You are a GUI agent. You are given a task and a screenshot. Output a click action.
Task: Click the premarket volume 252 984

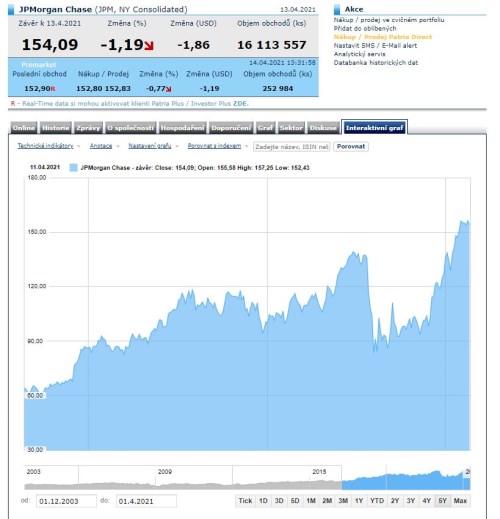click(278, 89)
